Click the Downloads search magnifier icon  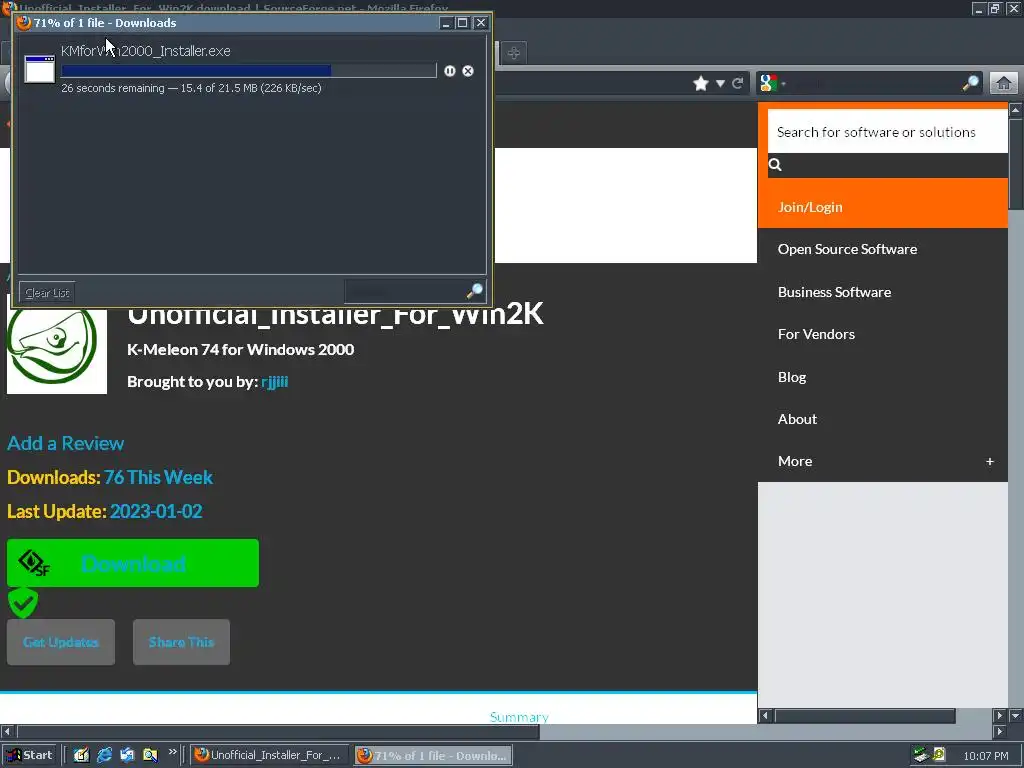475,291
